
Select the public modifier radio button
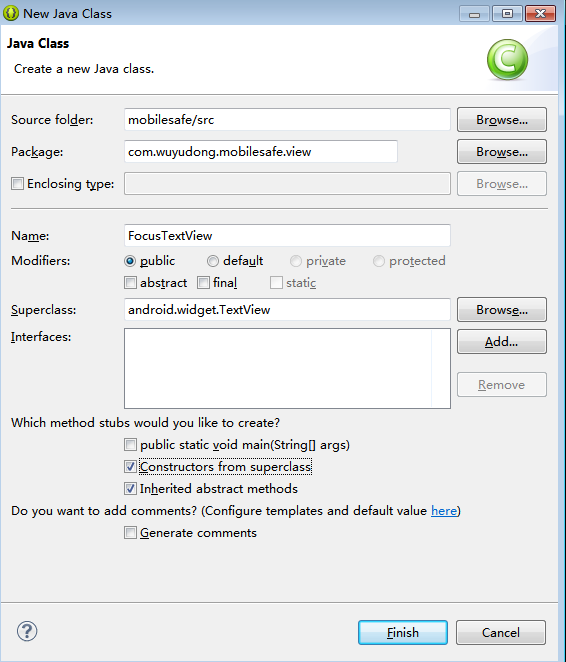click(x=130, y=261)
